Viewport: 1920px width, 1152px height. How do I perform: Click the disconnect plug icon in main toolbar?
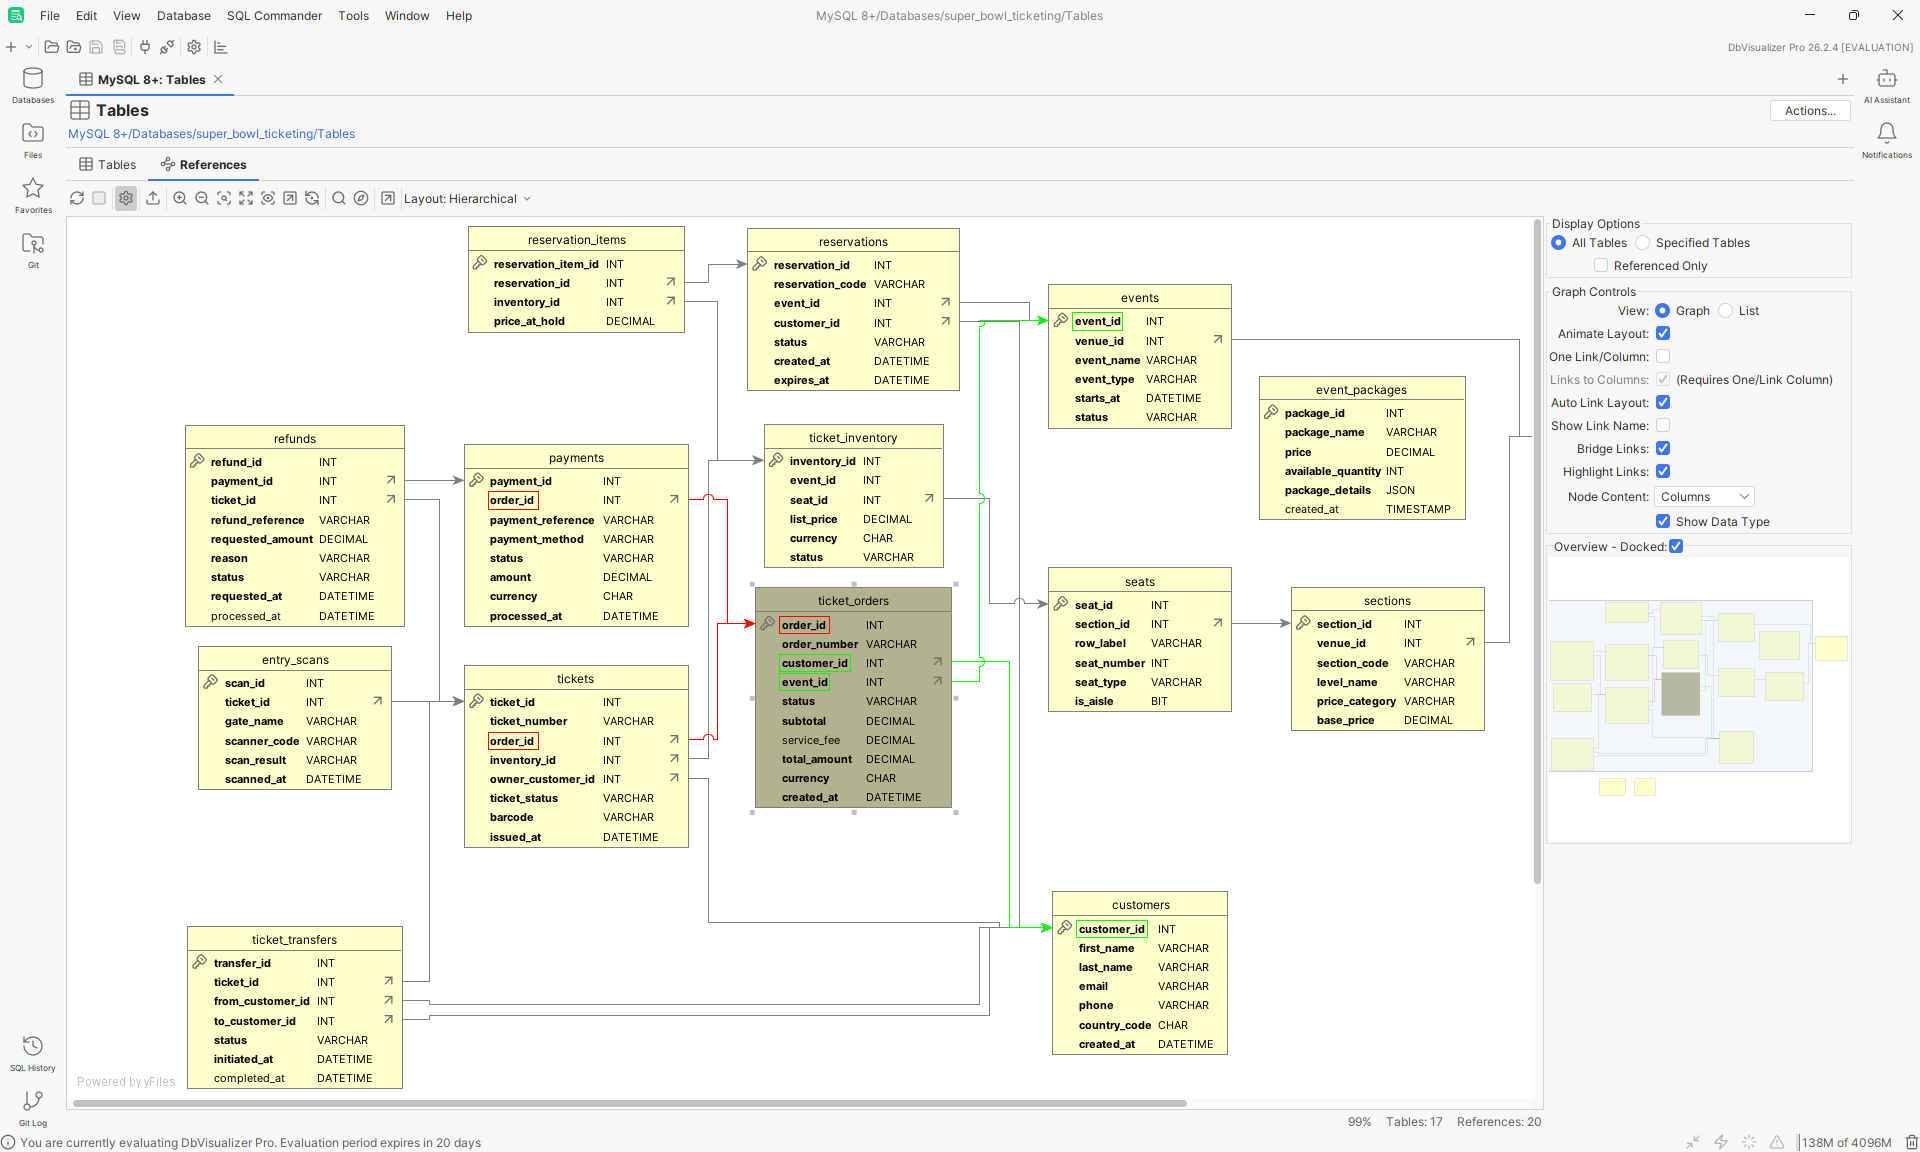(x=167, y=47)
